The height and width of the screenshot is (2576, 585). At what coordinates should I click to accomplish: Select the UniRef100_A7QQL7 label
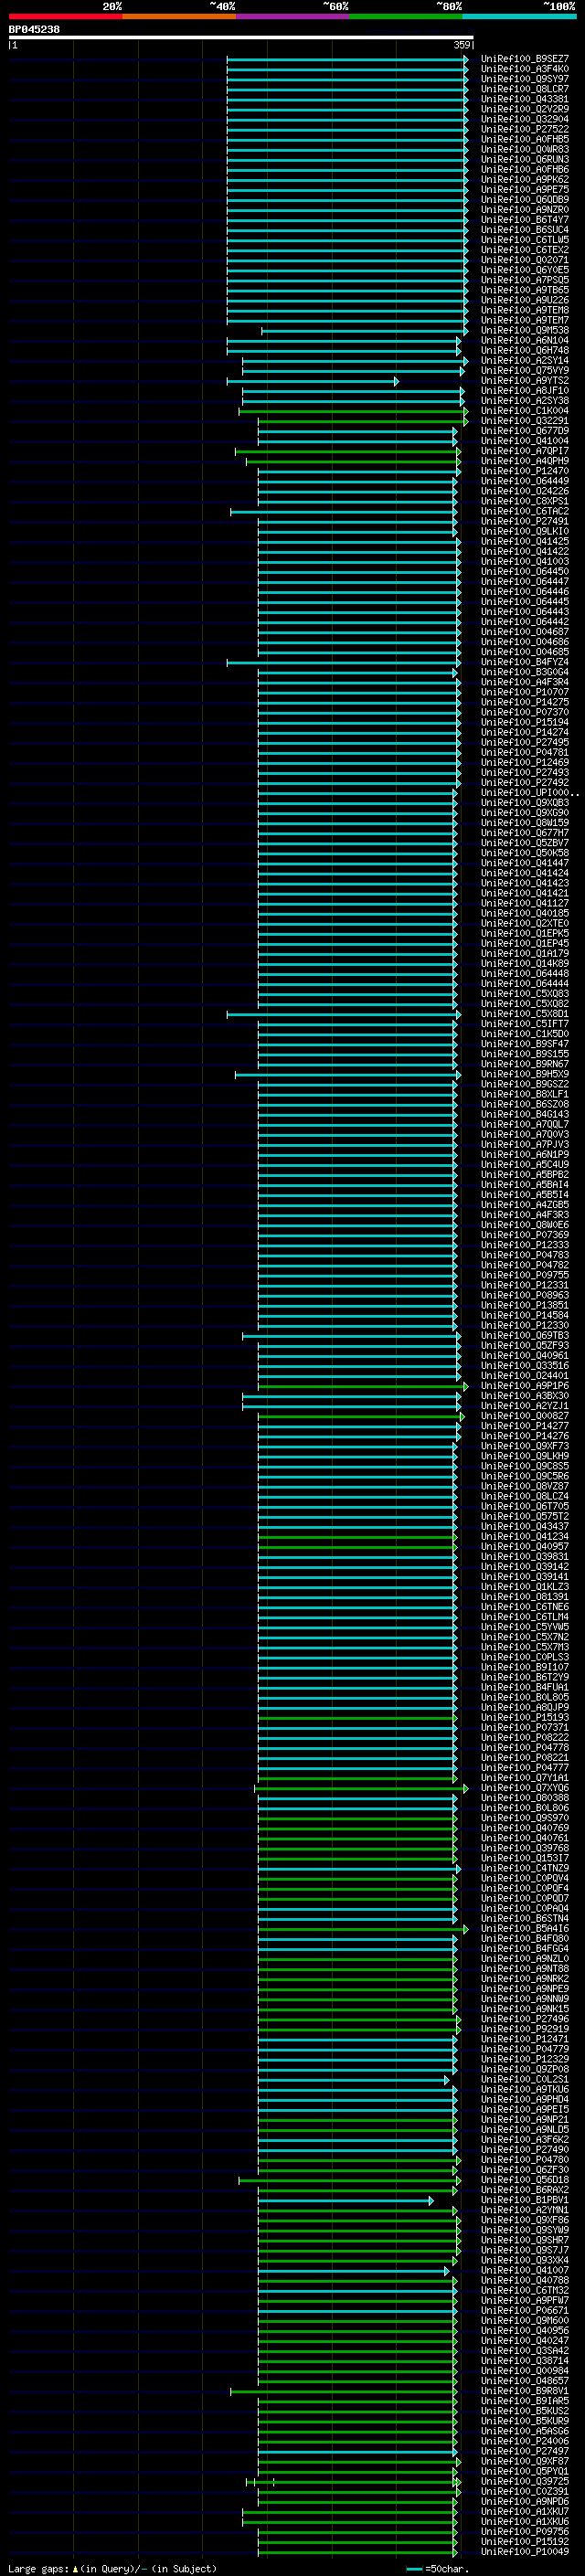(x=524, y=1125)
